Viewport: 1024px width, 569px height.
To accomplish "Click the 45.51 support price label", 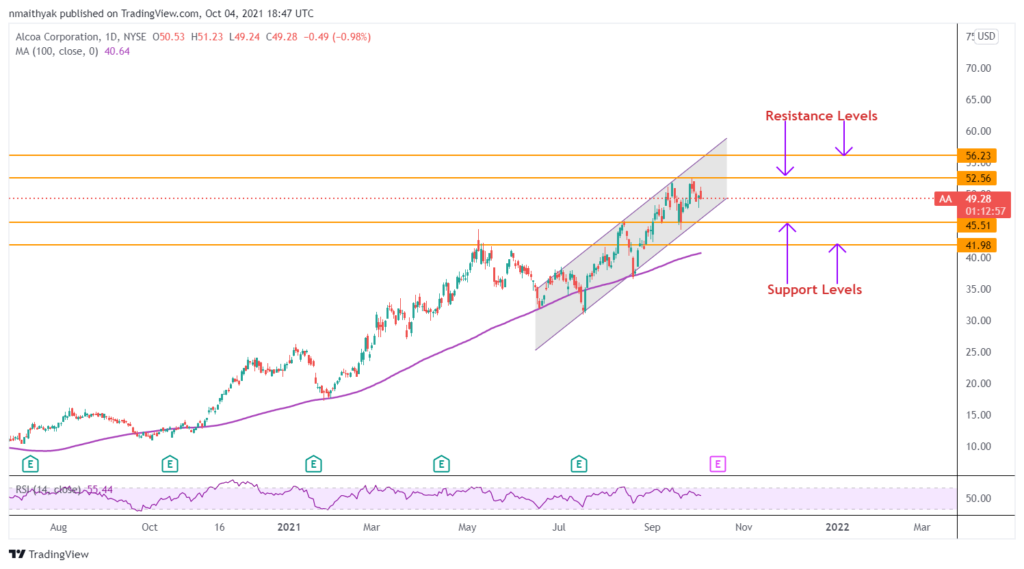I will click(977, 226).
